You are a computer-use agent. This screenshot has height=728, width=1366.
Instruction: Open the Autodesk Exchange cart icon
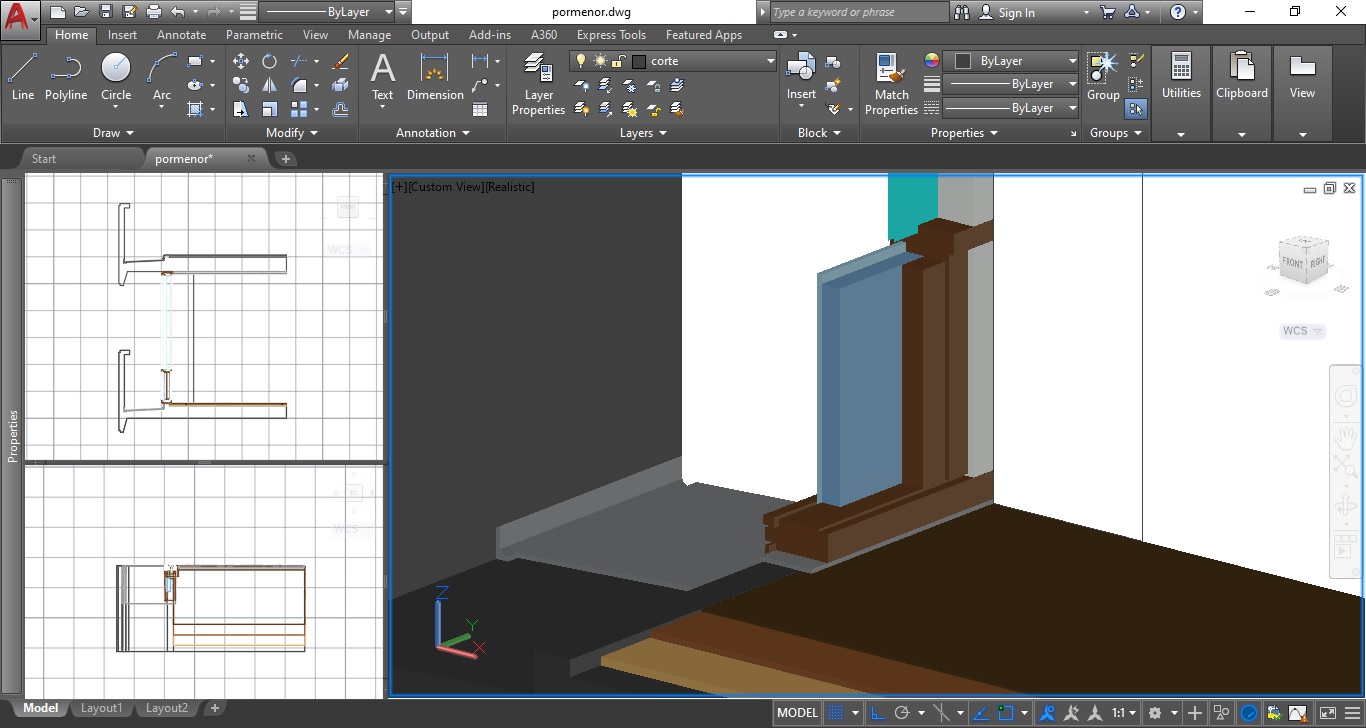1107,12
